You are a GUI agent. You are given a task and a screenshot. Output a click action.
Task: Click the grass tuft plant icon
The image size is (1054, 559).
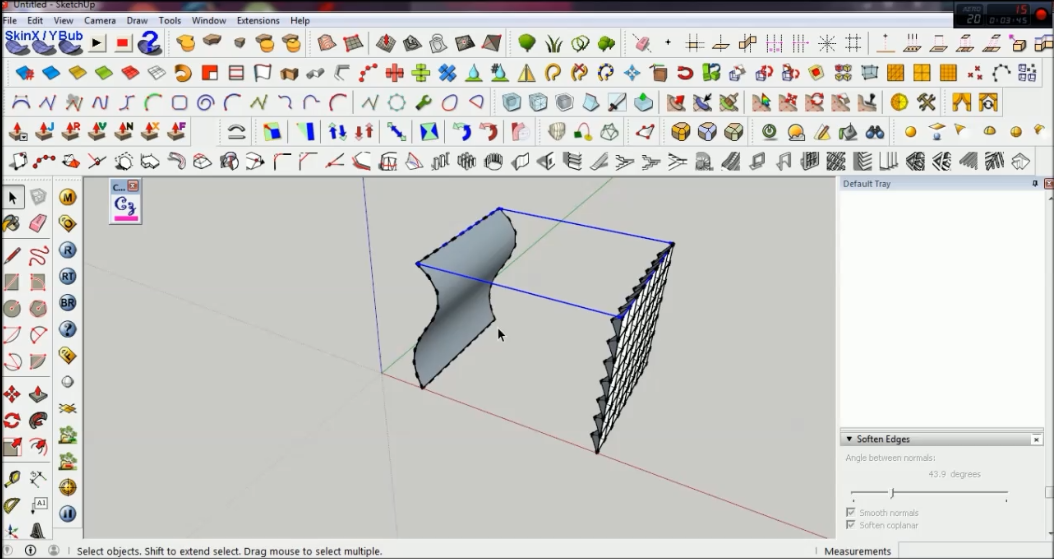point(553,44)
